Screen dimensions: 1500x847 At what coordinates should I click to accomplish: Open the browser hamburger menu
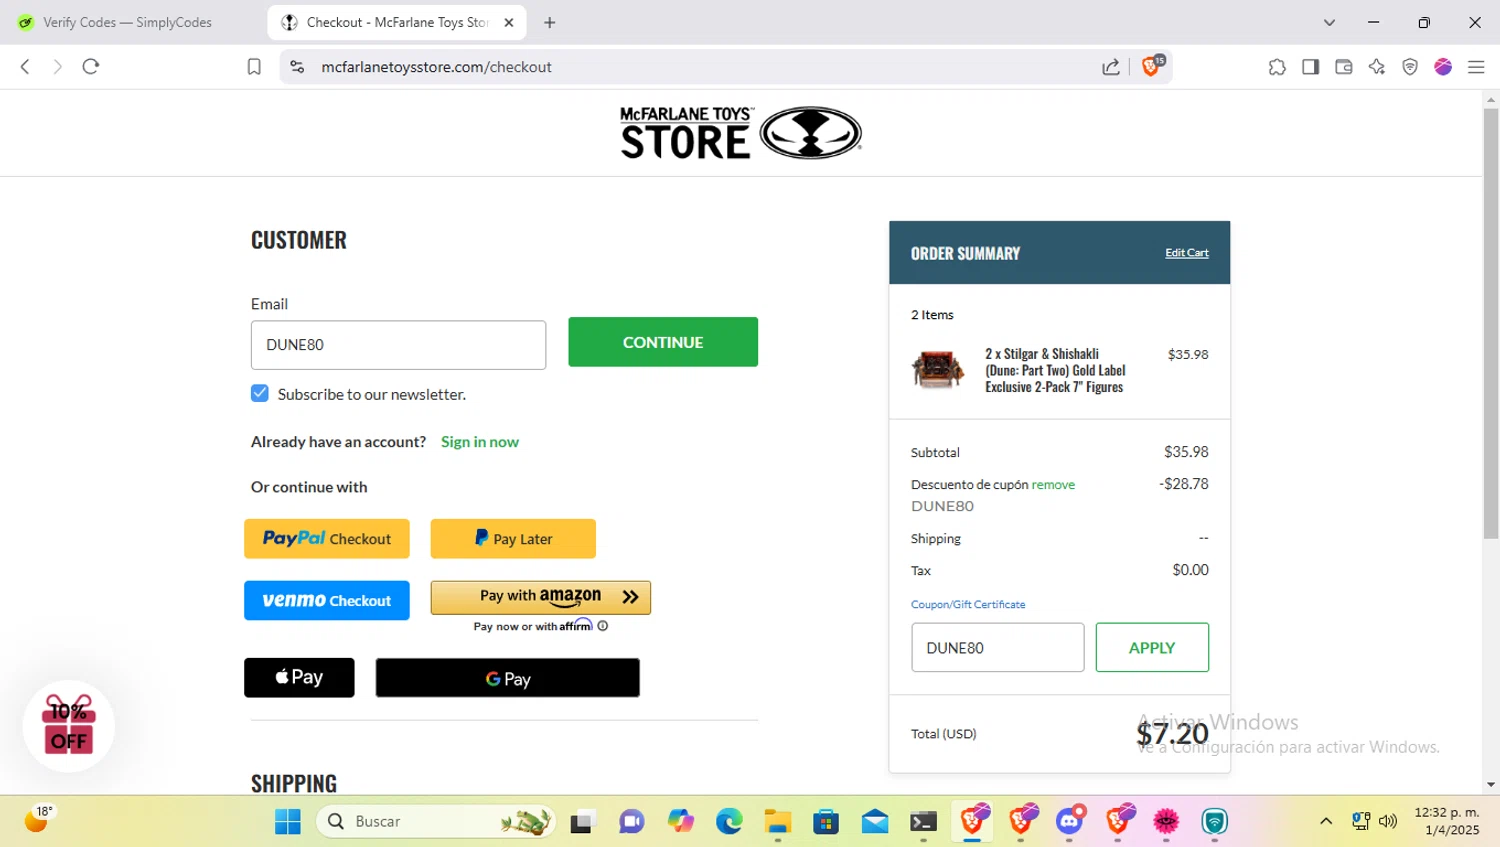point(1476,67)
